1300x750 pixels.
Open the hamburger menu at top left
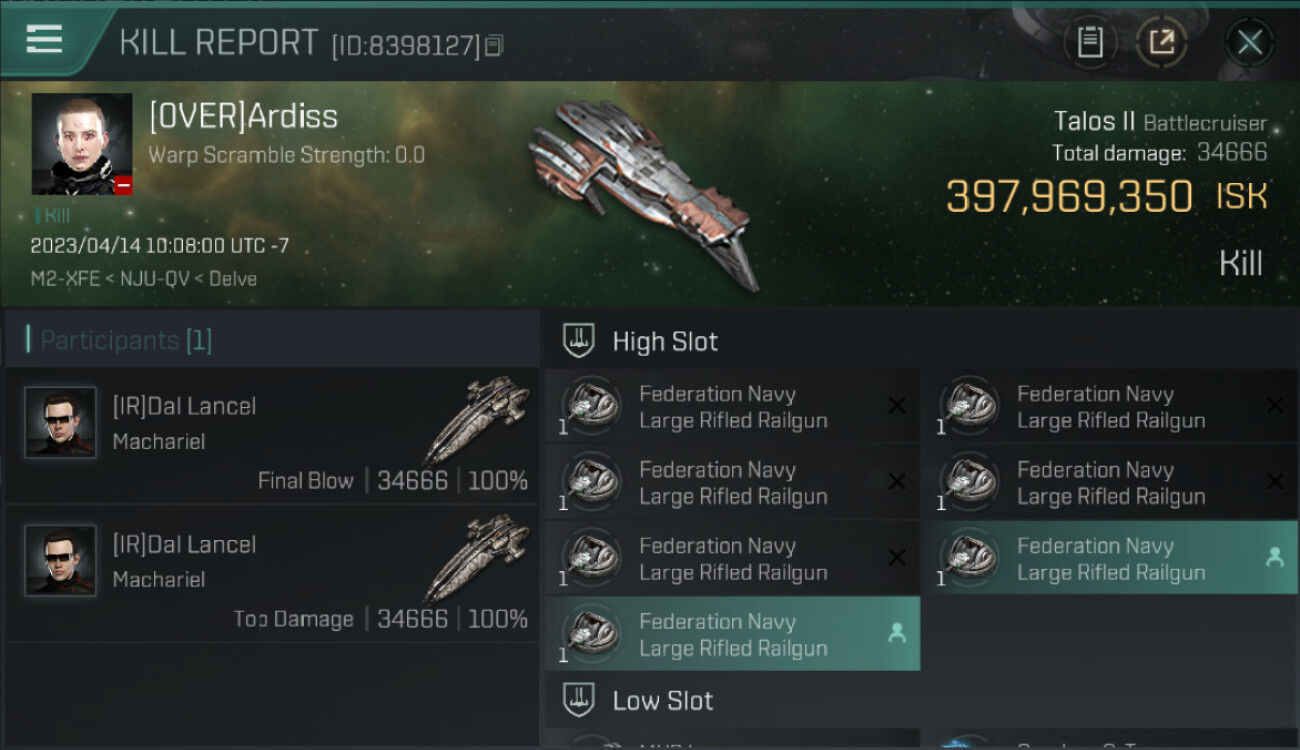44,40
